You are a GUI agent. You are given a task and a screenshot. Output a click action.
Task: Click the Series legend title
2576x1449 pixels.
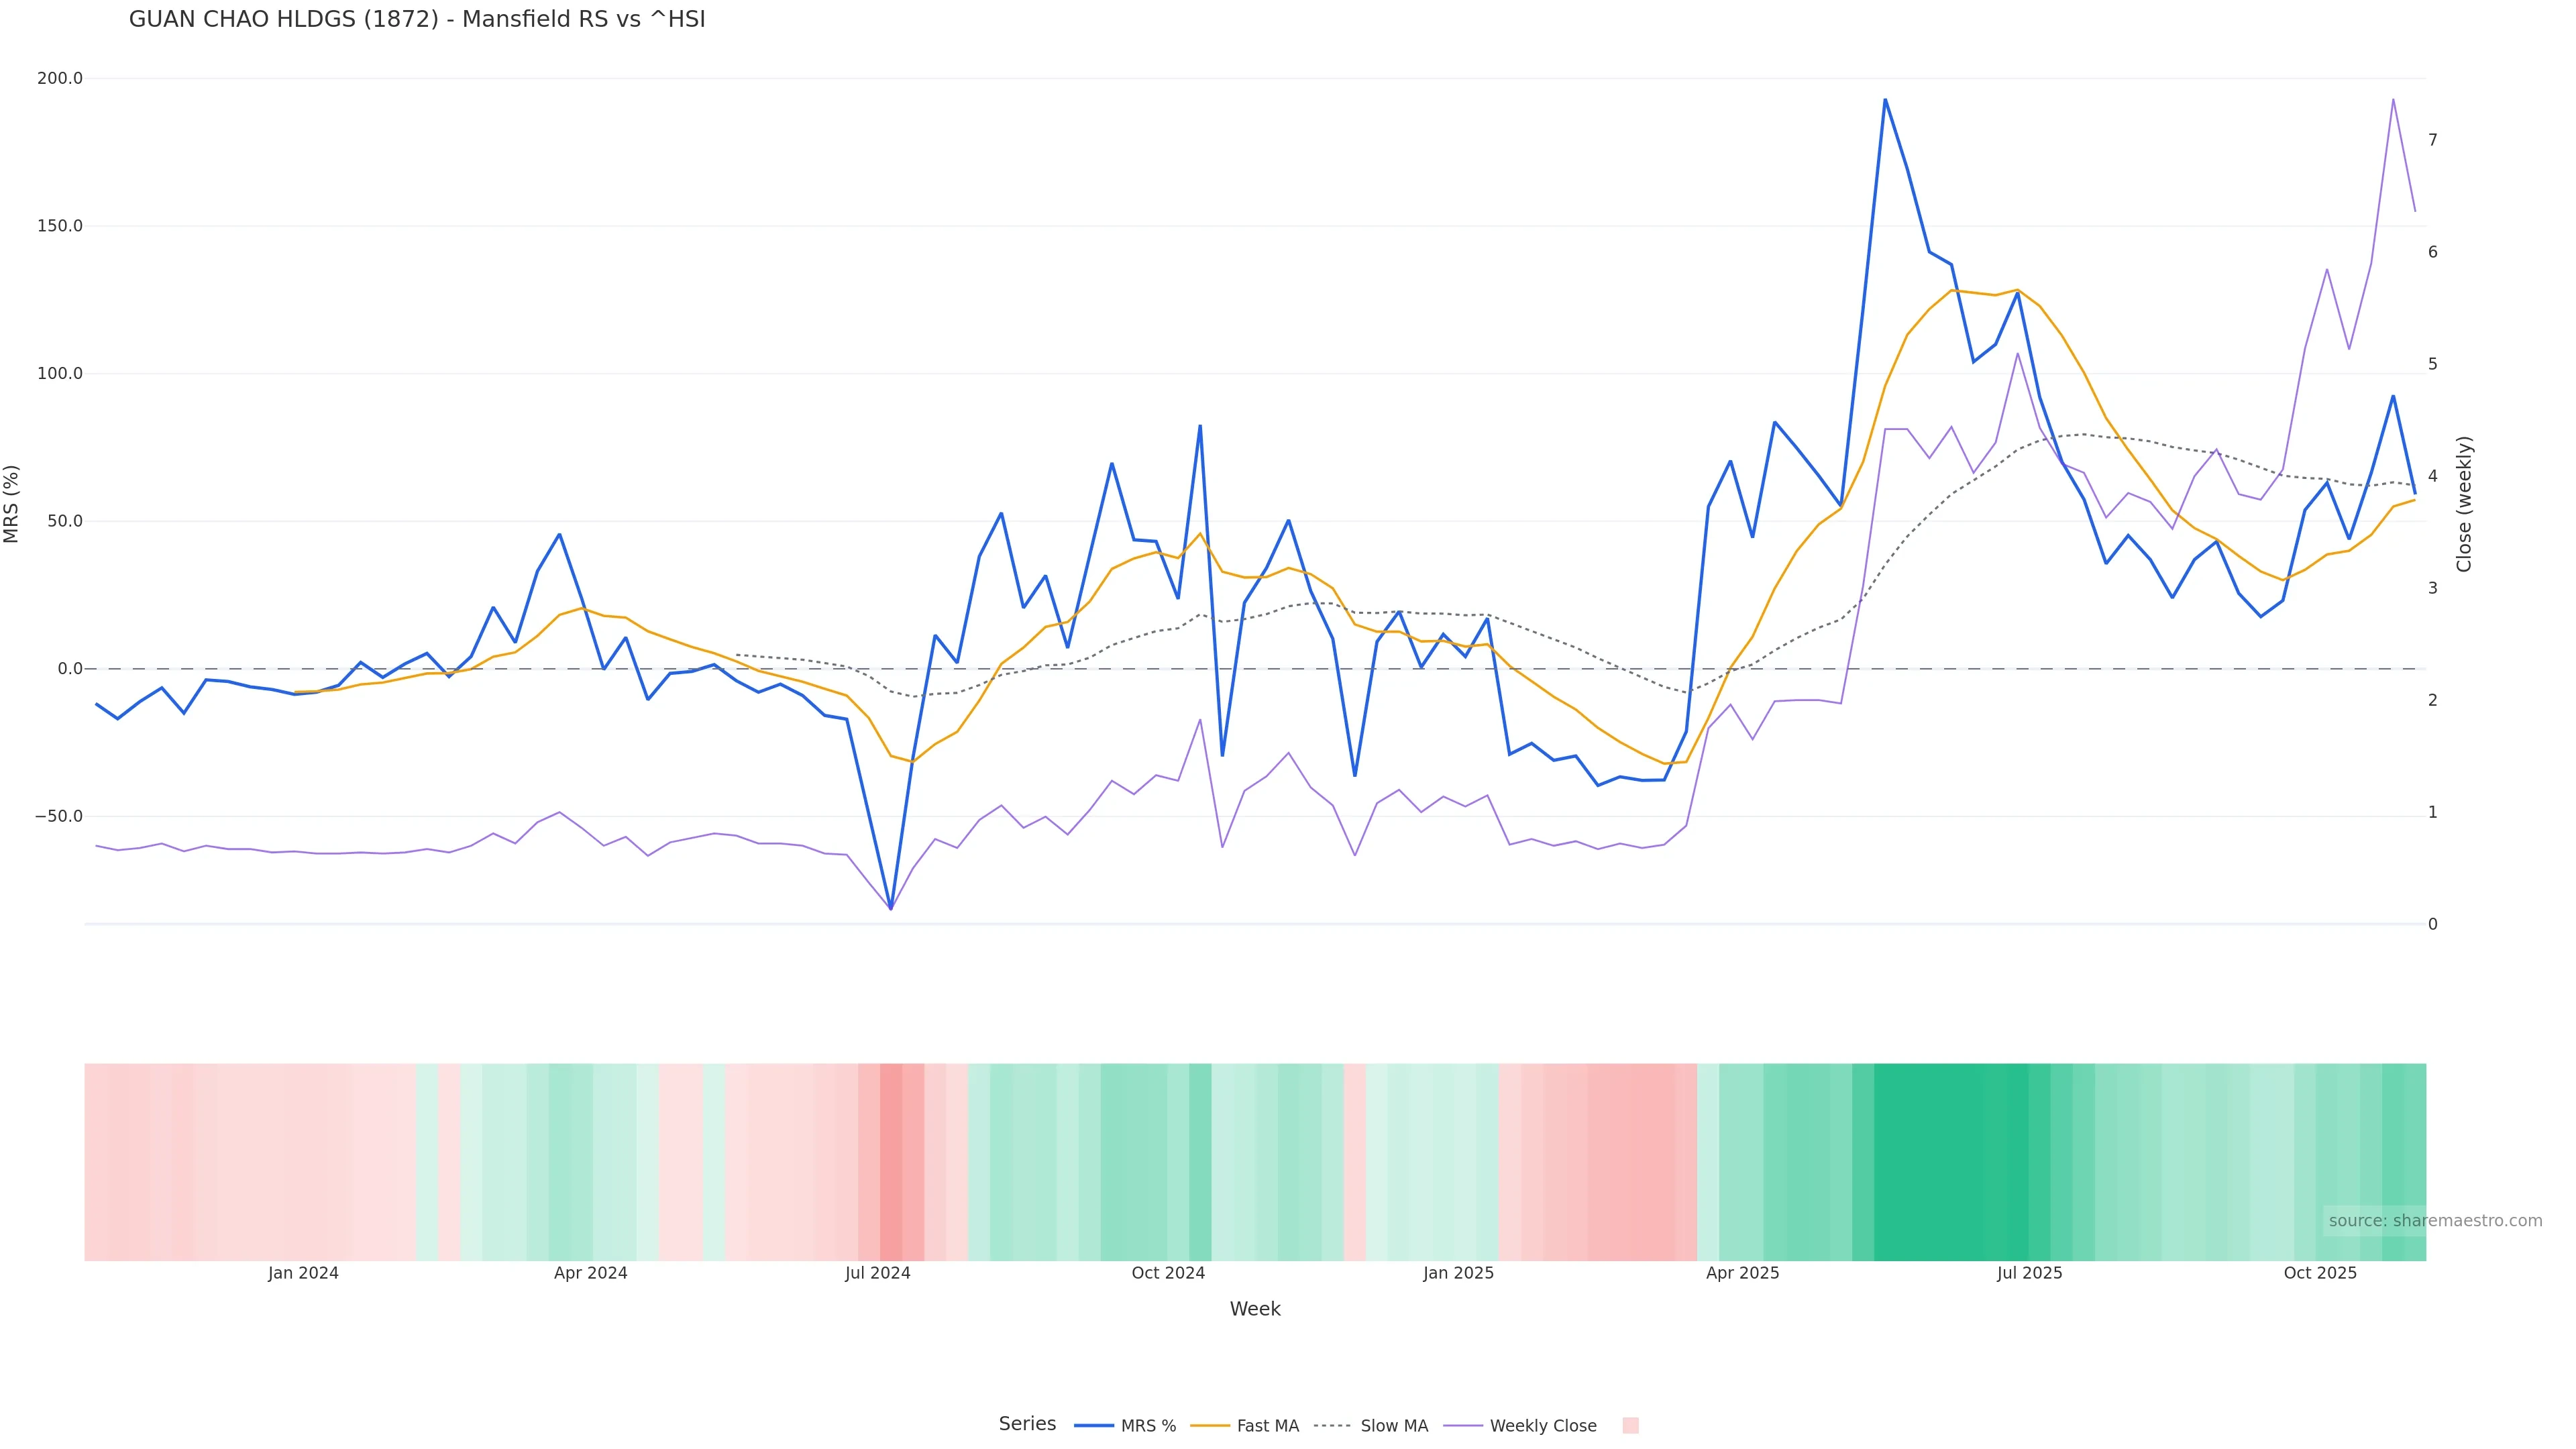pos(1027,1424)
